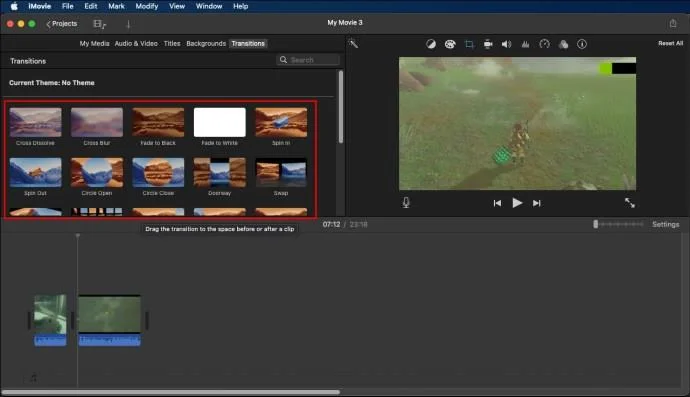This screenshot has height=397, width=690.
Task: Open the File menu
Action: (x=68, y=6)
